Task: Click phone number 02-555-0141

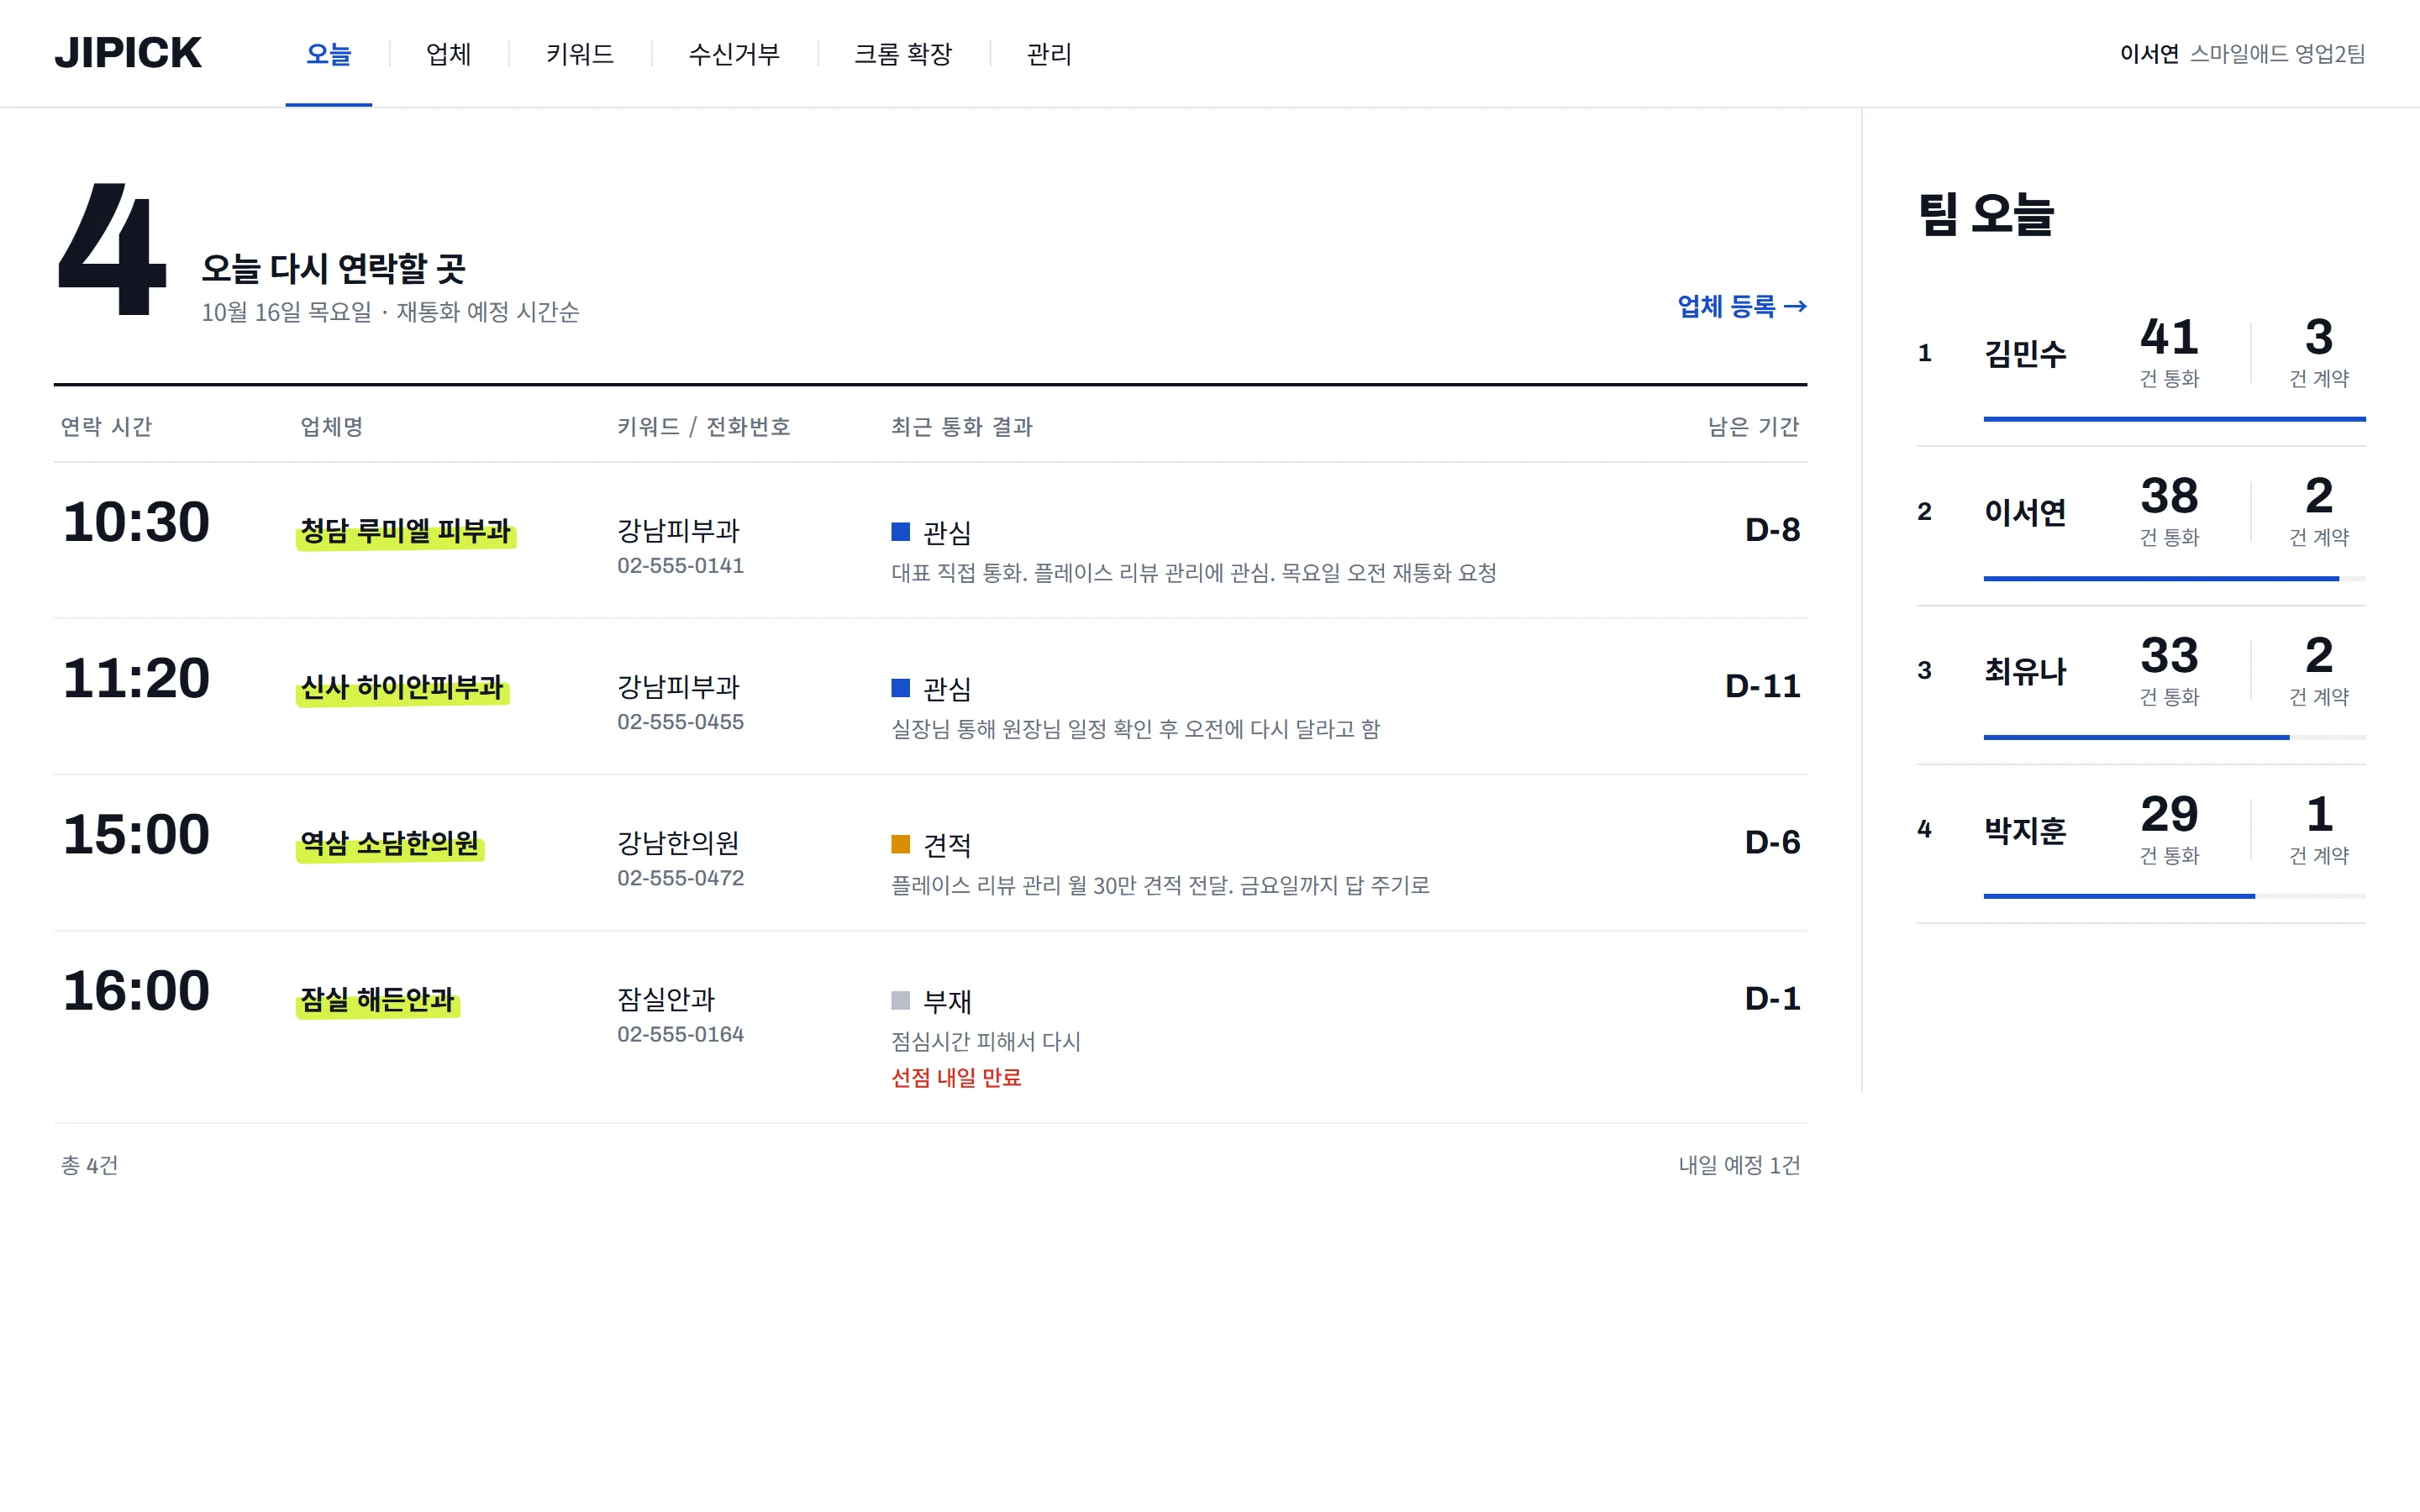Action: click(680, 566)
